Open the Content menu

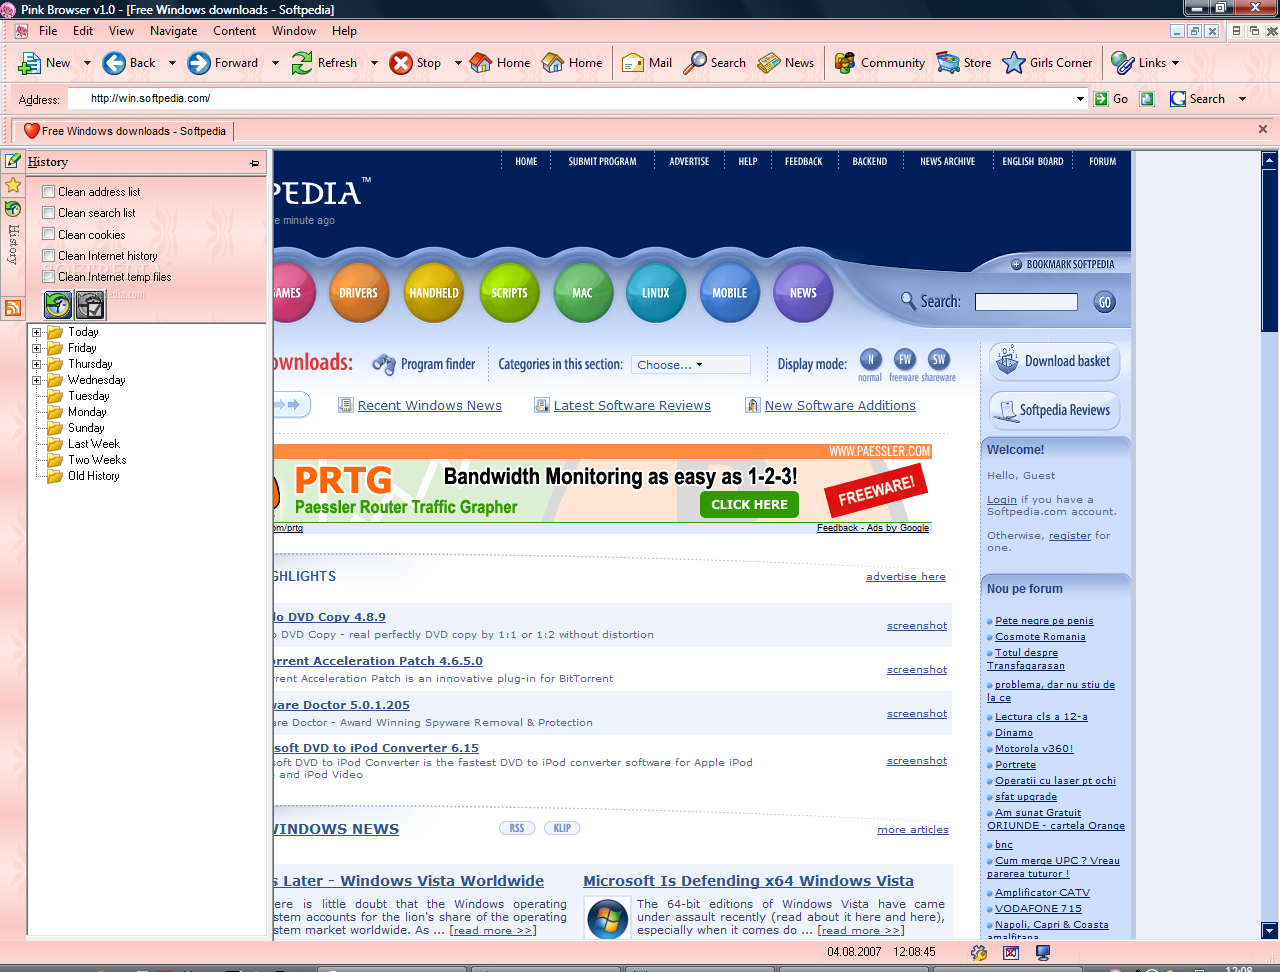click(235, 31)
